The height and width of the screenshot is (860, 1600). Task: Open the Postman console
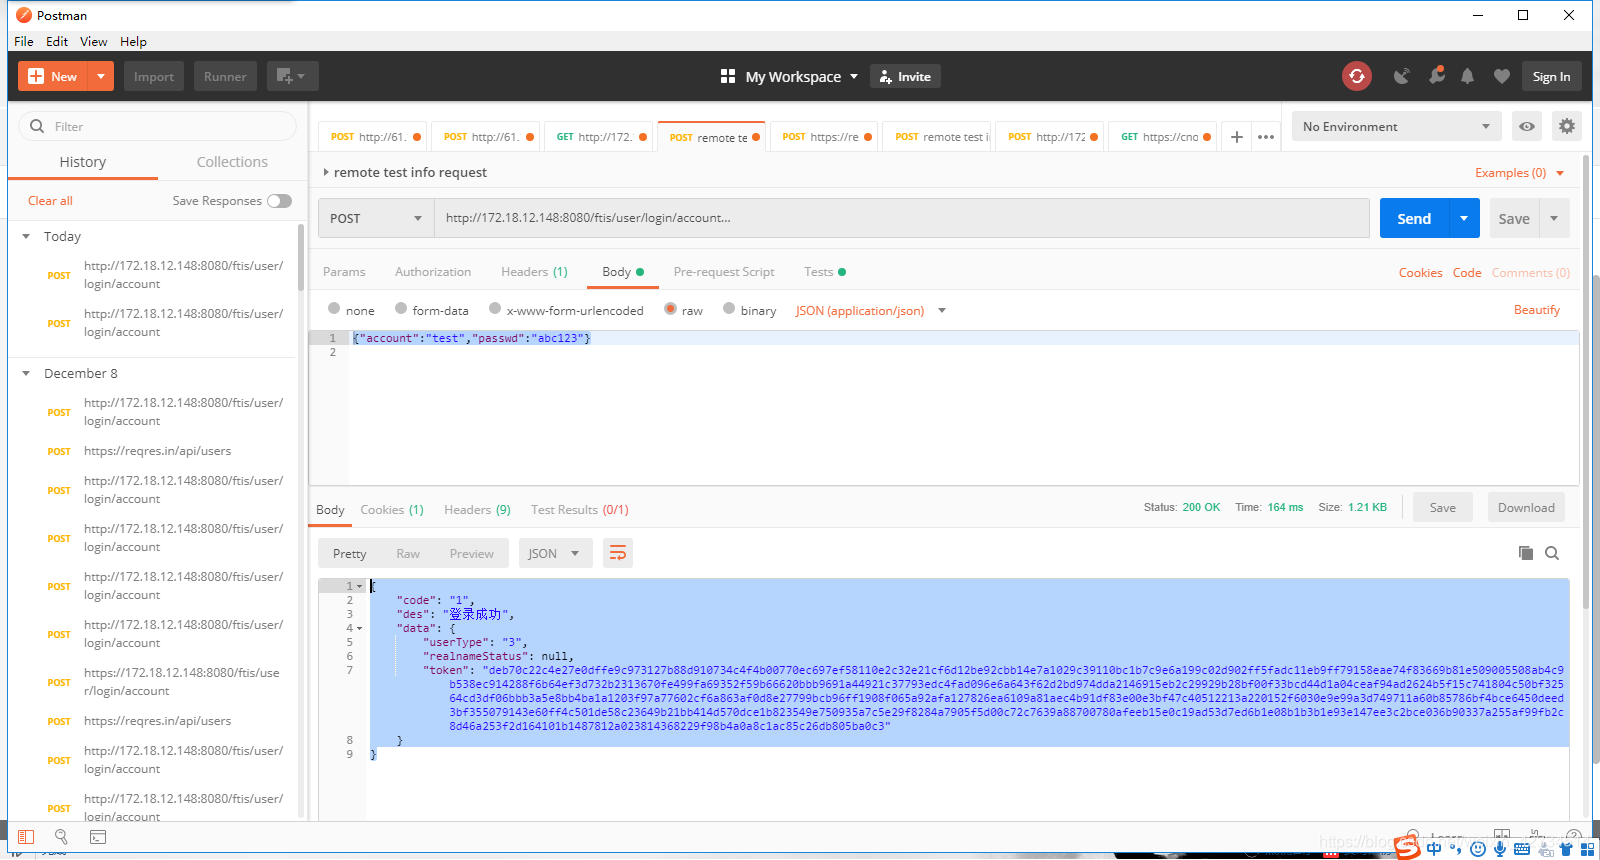[x=98, y=837]
